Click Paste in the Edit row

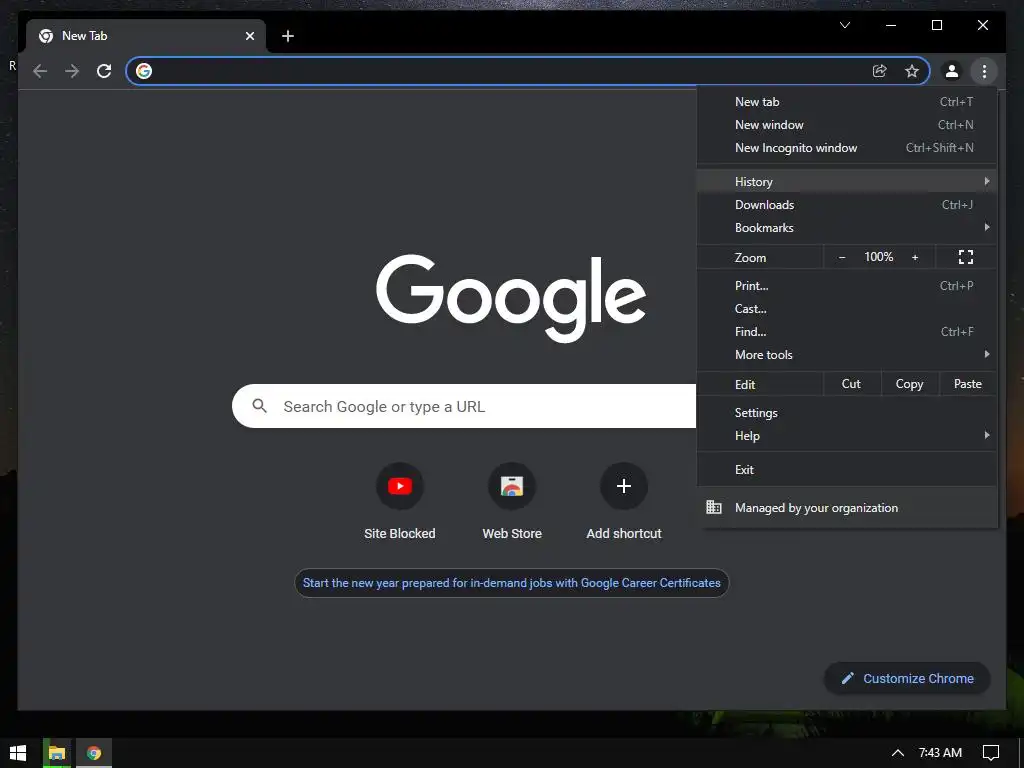click(967, 384)
